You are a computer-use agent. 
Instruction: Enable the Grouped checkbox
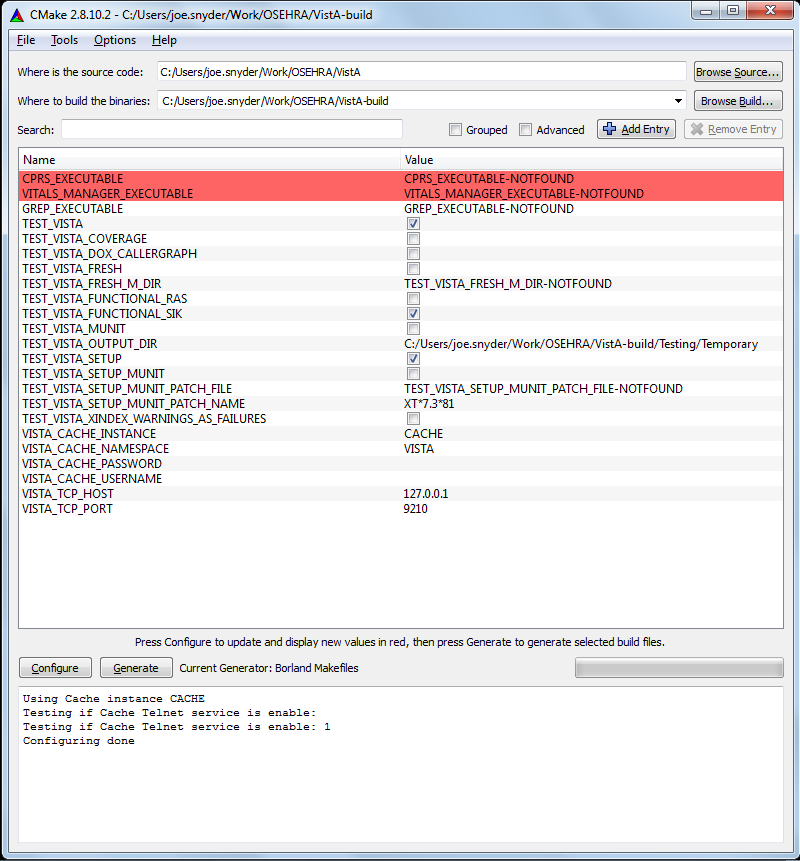(x=456, y=130)
